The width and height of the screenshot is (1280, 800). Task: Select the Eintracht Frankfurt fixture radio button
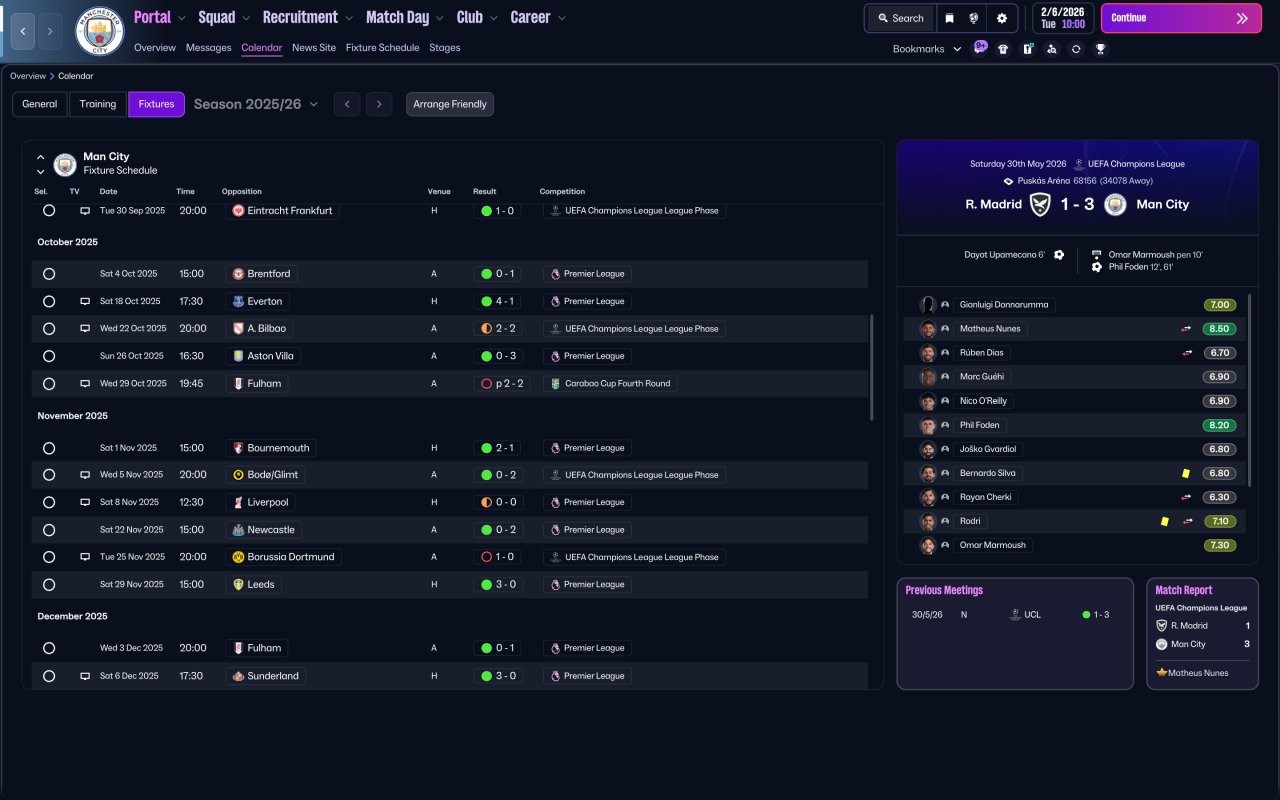click(49, 211)
